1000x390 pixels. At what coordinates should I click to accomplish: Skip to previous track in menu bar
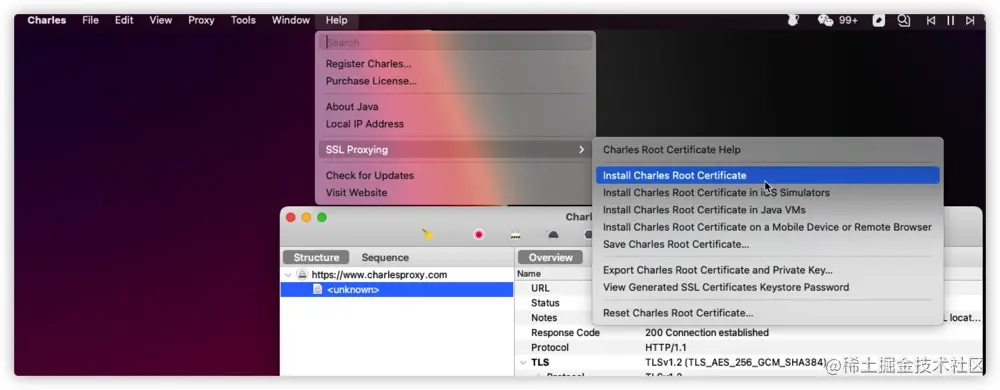click(930, 20)
